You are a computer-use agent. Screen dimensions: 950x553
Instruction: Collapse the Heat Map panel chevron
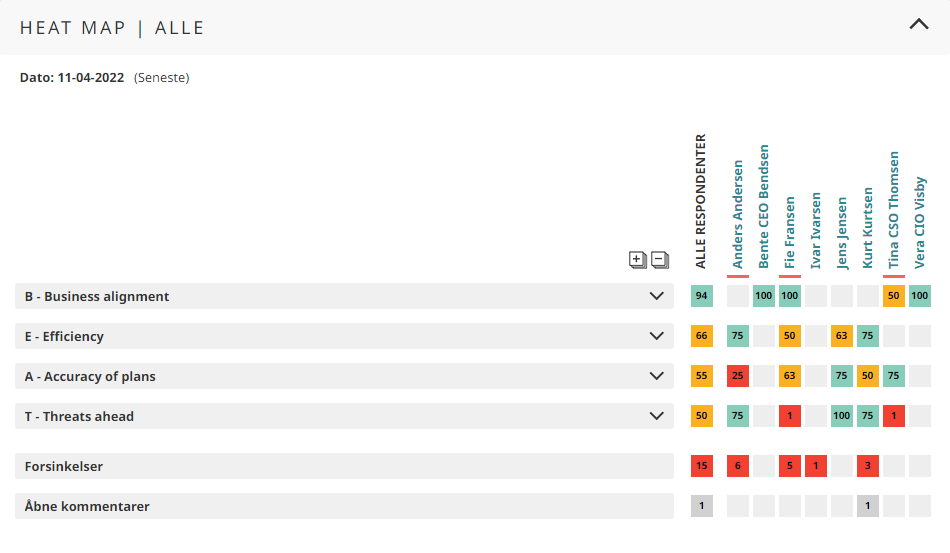(x=918, y=26)
